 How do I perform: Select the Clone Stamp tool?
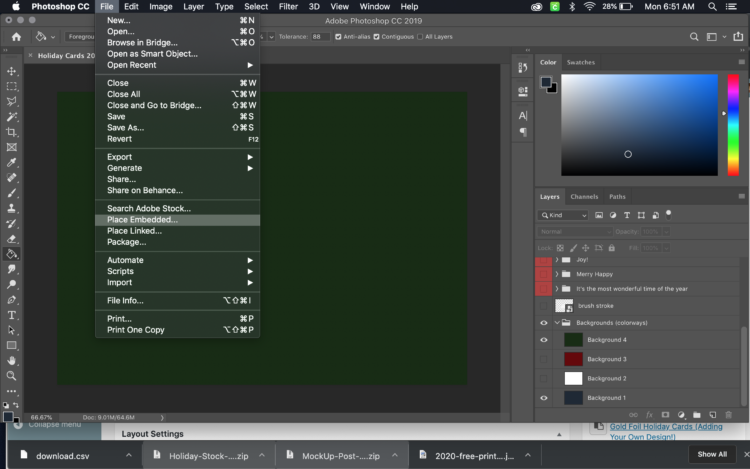tap(11, 208)
